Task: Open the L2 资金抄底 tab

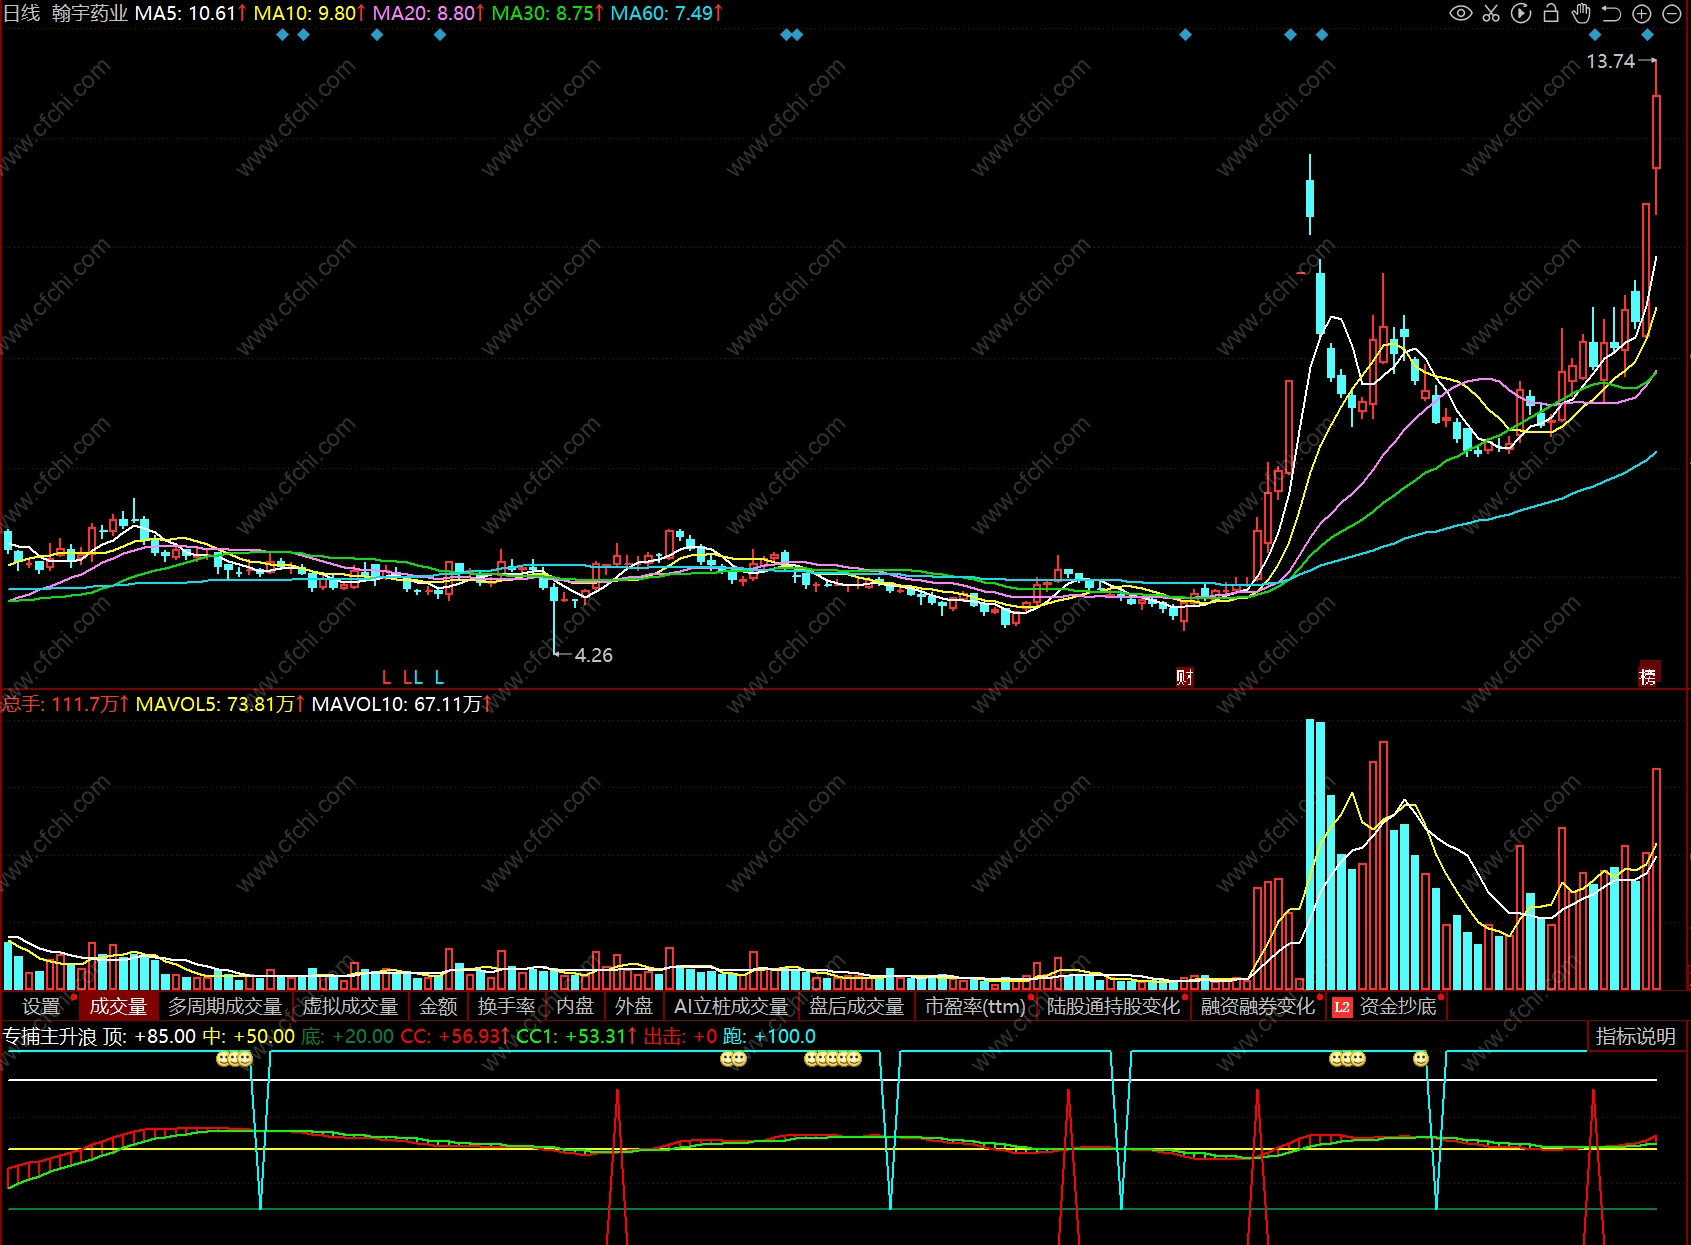Action: [x=1386, y=1006]
